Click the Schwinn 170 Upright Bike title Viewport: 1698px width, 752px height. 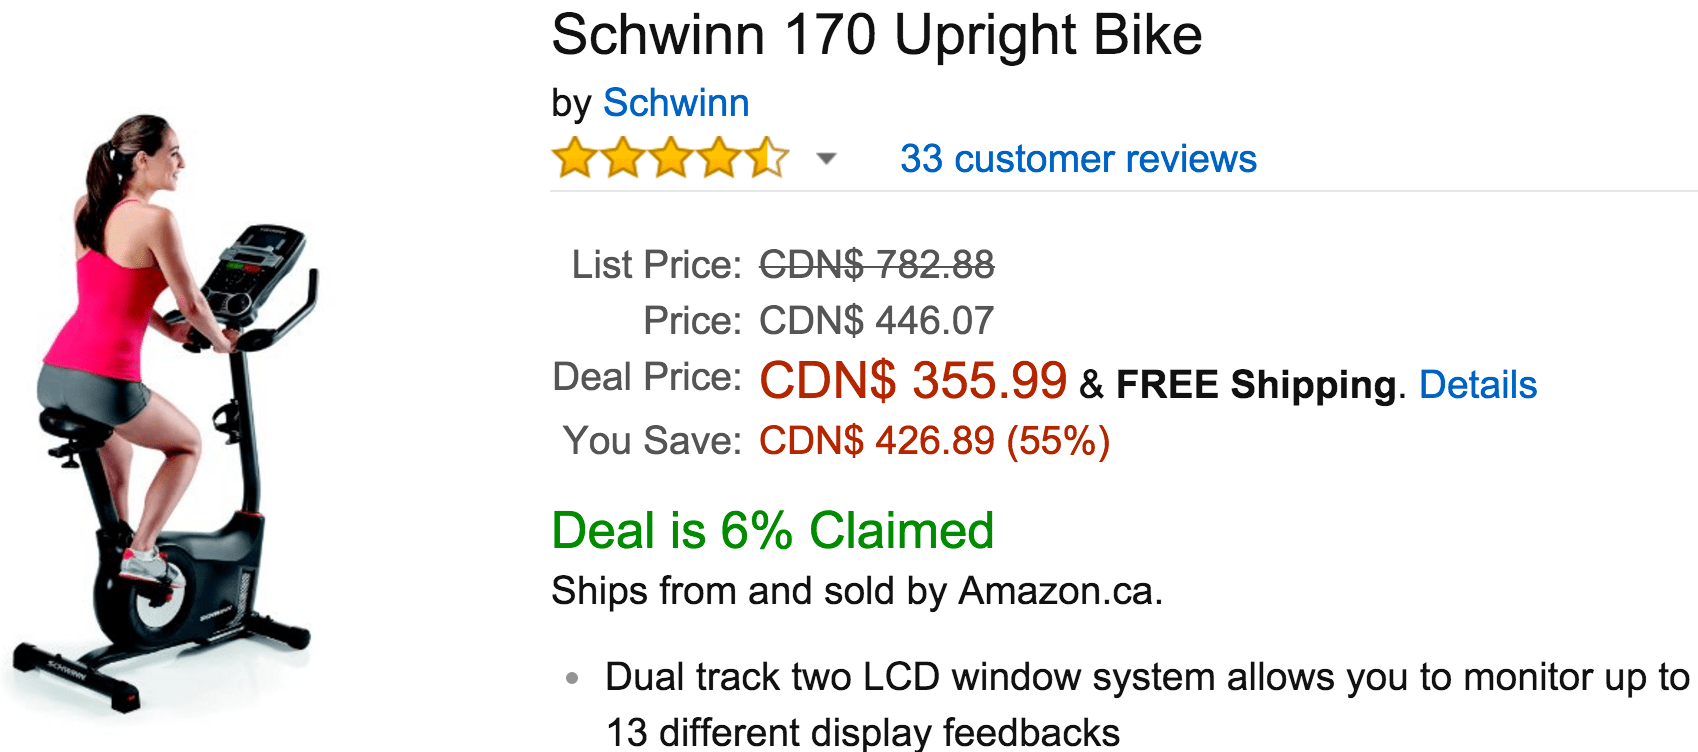pyautogui.click(x=876, y=35)
